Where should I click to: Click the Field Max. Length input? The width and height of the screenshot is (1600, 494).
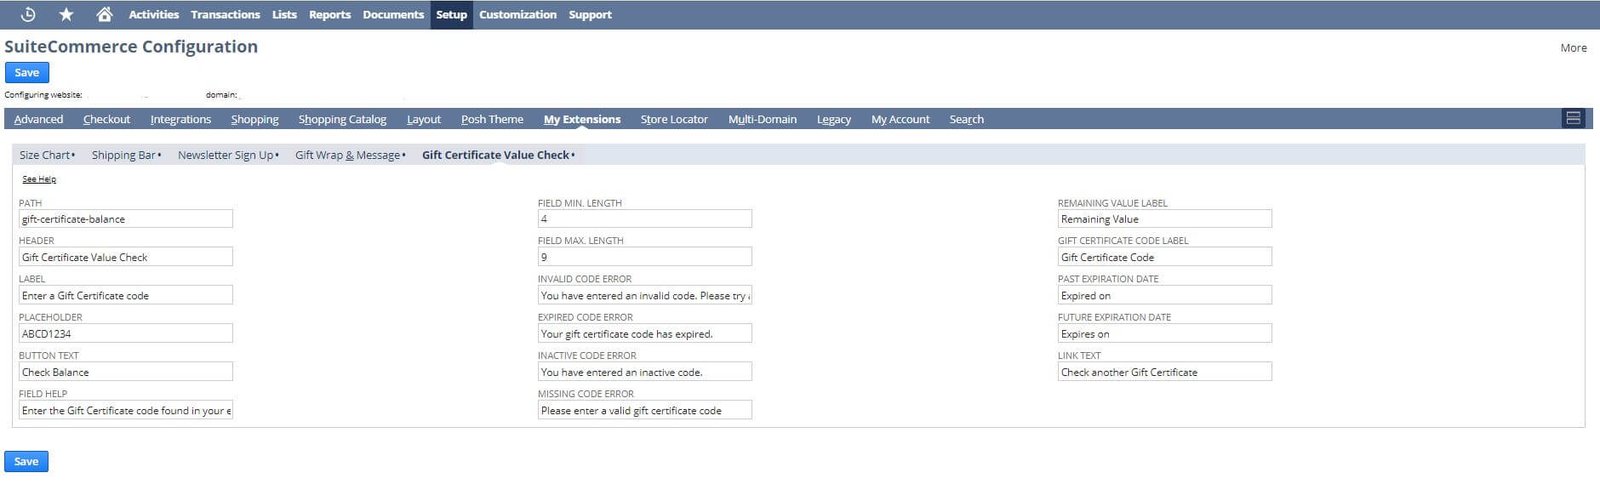click(x=645, y=257)
